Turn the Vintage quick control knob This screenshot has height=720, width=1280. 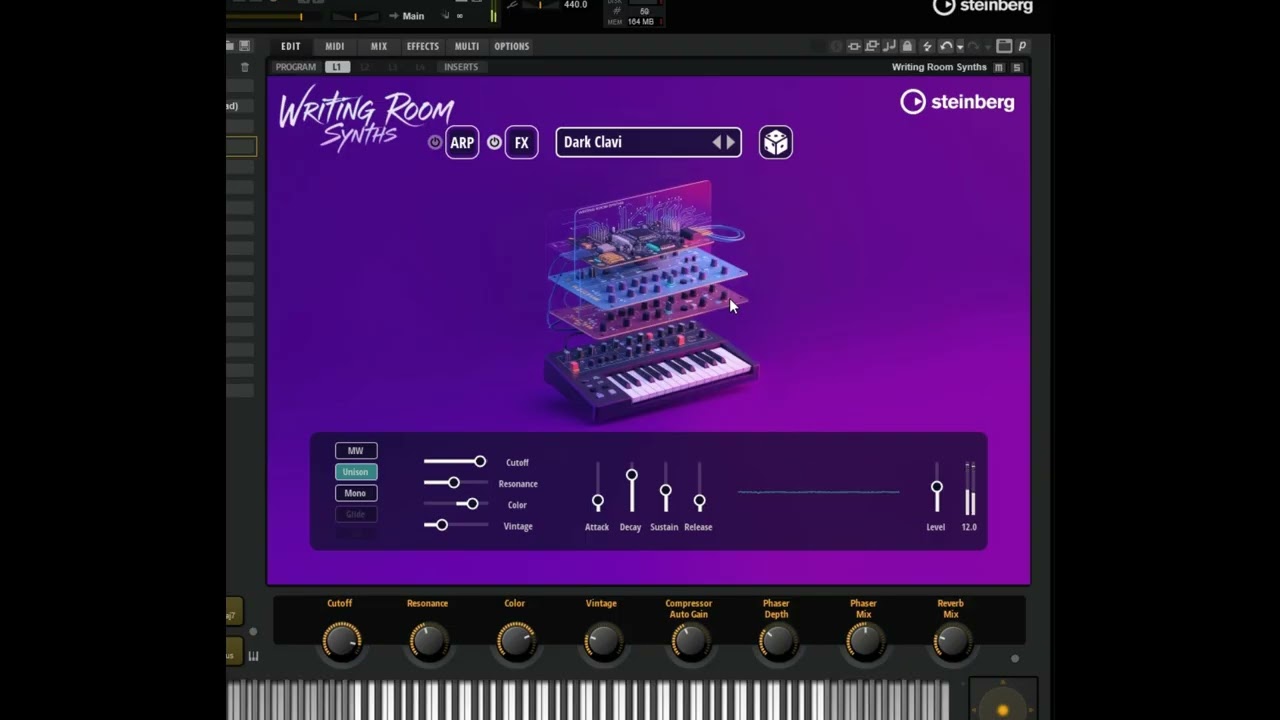click(602, 641)
